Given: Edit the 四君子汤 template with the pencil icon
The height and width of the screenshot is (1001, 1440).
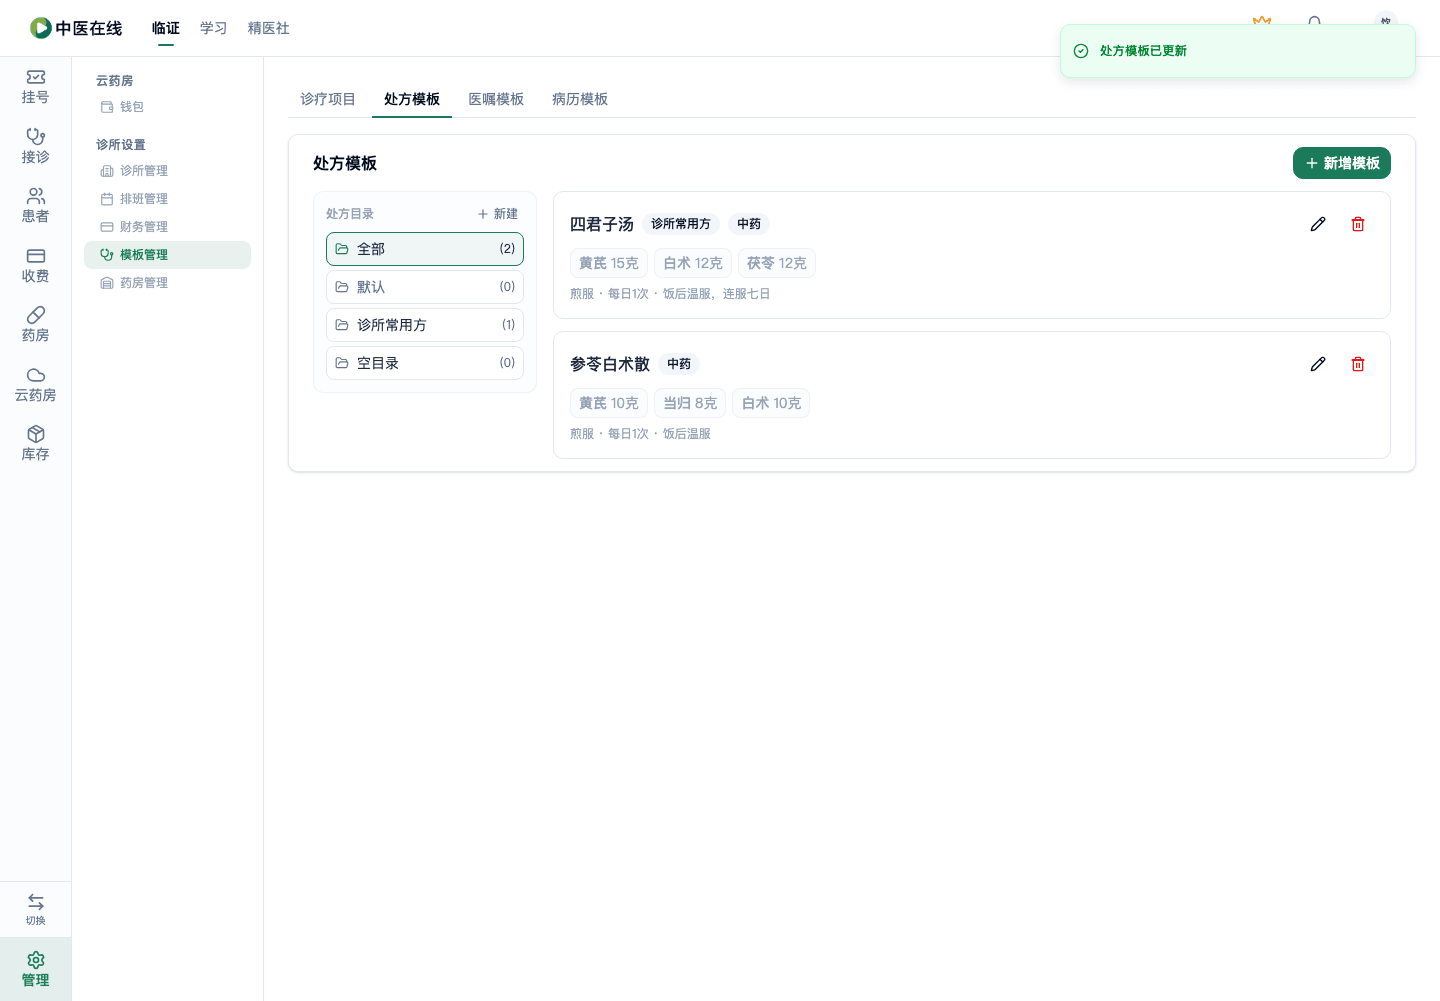Looking at the screenshot, I should [1318, 224].
